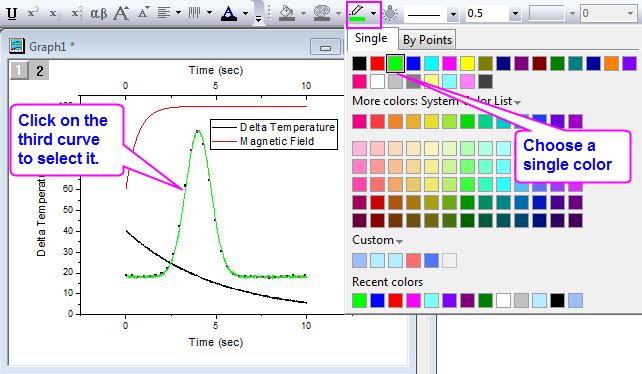This screenshot has height=374, width=642.
Task: Choose the coral red Custom color swatch
Action: (x=414, y=260)
